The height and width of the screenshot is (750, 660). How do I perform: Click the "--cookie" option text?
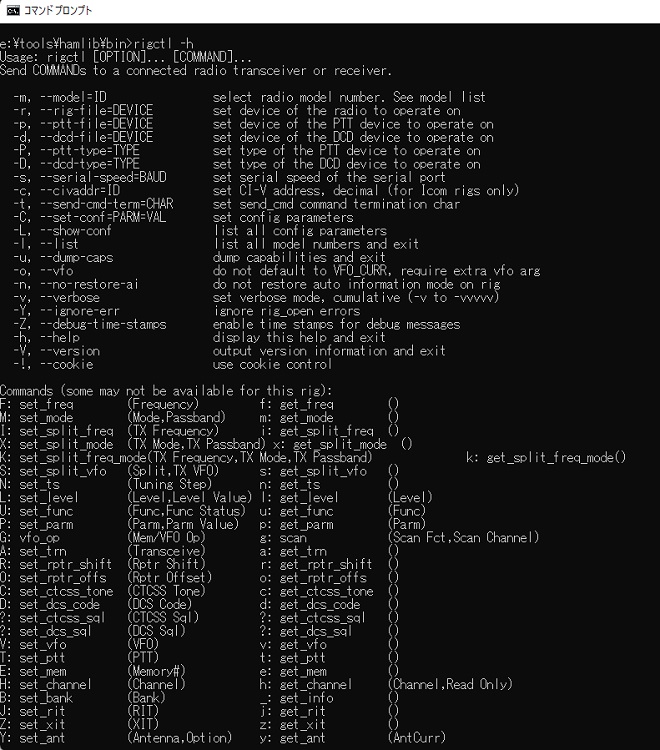[x=66, y=365]
